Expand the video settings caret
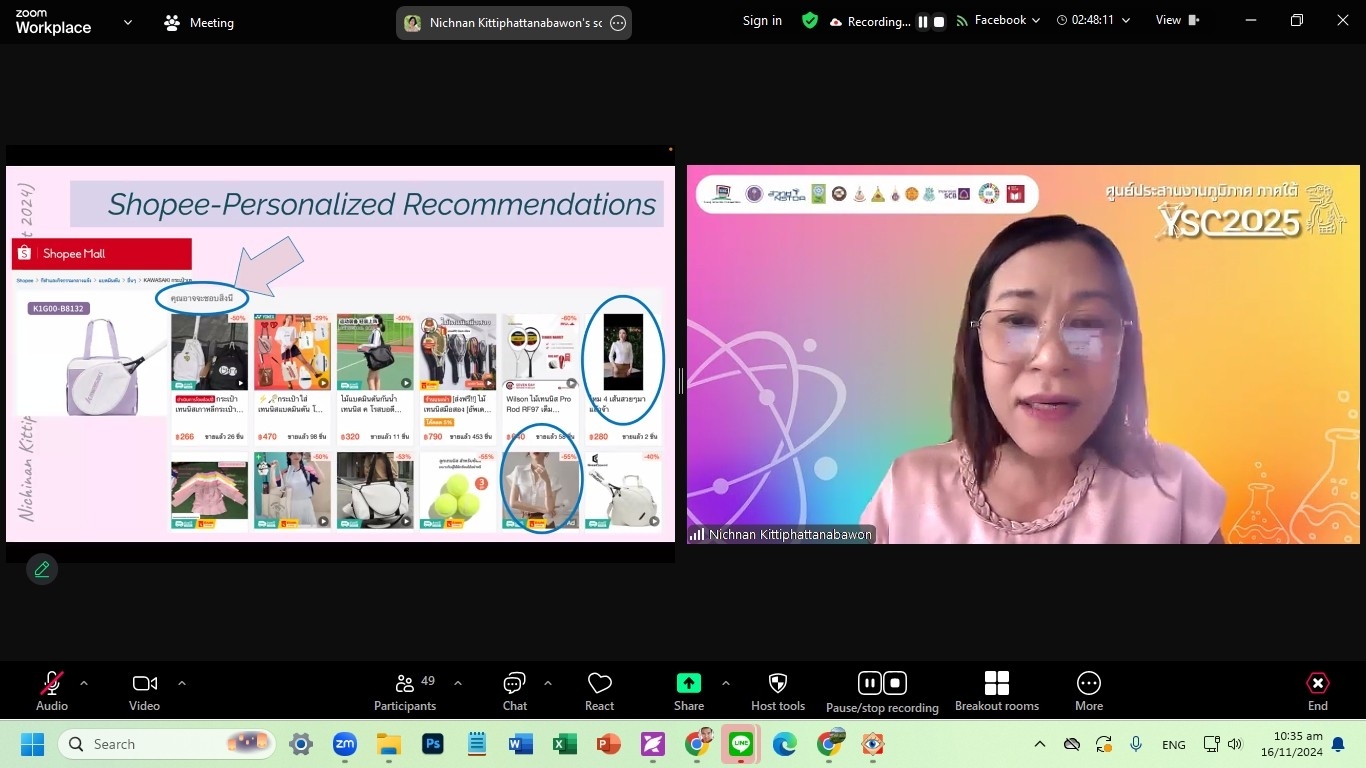 tap(182, 683)
